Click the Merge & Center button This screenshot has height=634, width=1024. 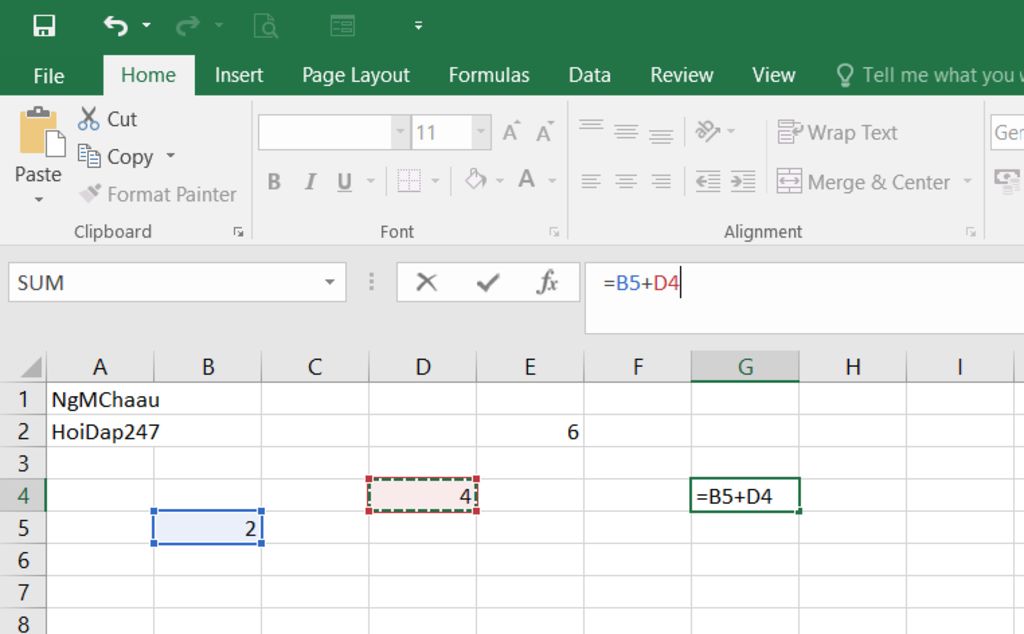864,182
